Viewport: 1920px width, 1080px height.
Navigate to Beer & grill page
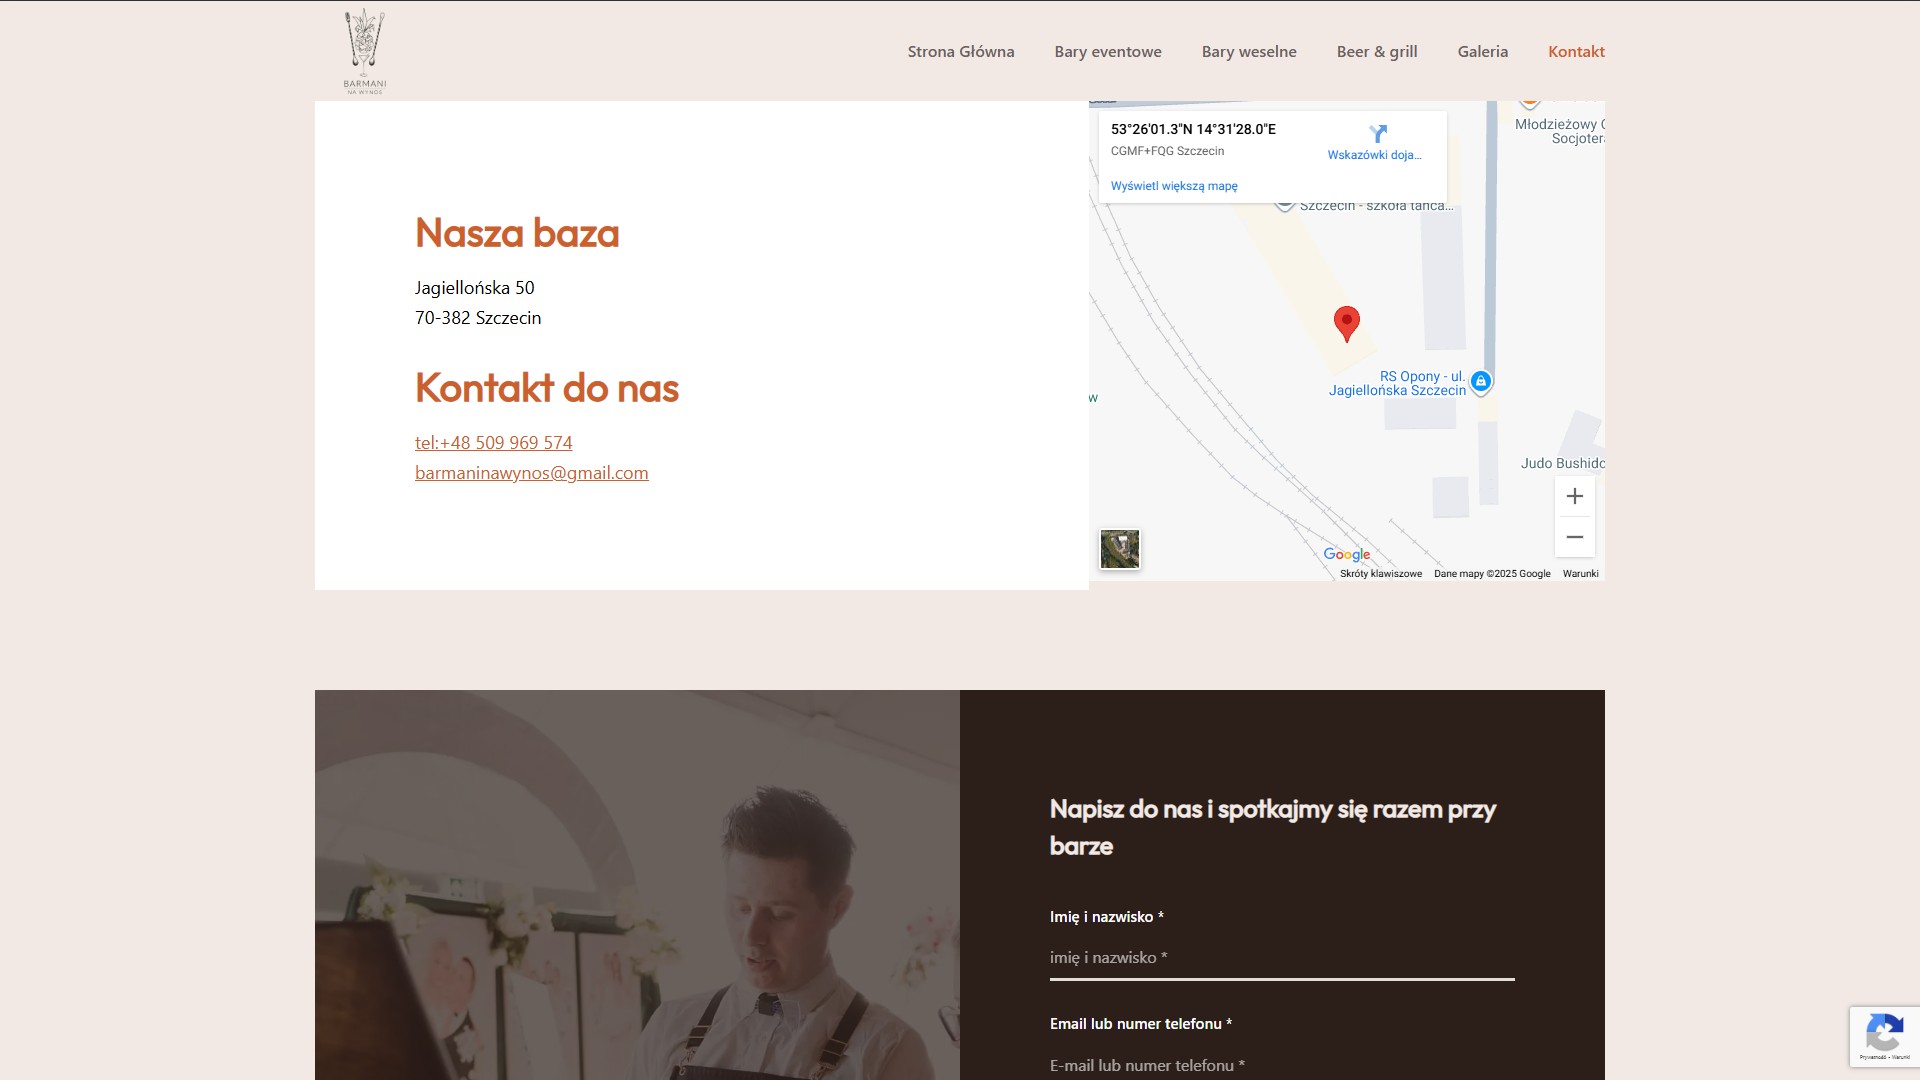(1376, 52)
